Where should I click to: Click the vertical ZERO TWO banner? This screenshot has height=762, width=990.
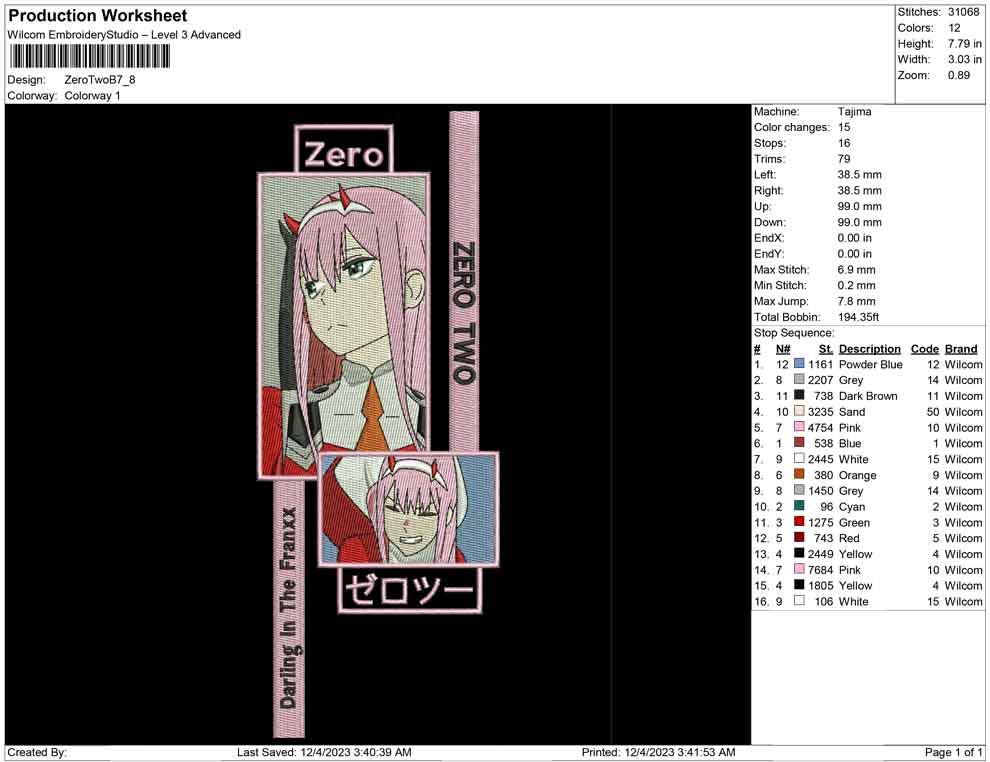point(464,281)
